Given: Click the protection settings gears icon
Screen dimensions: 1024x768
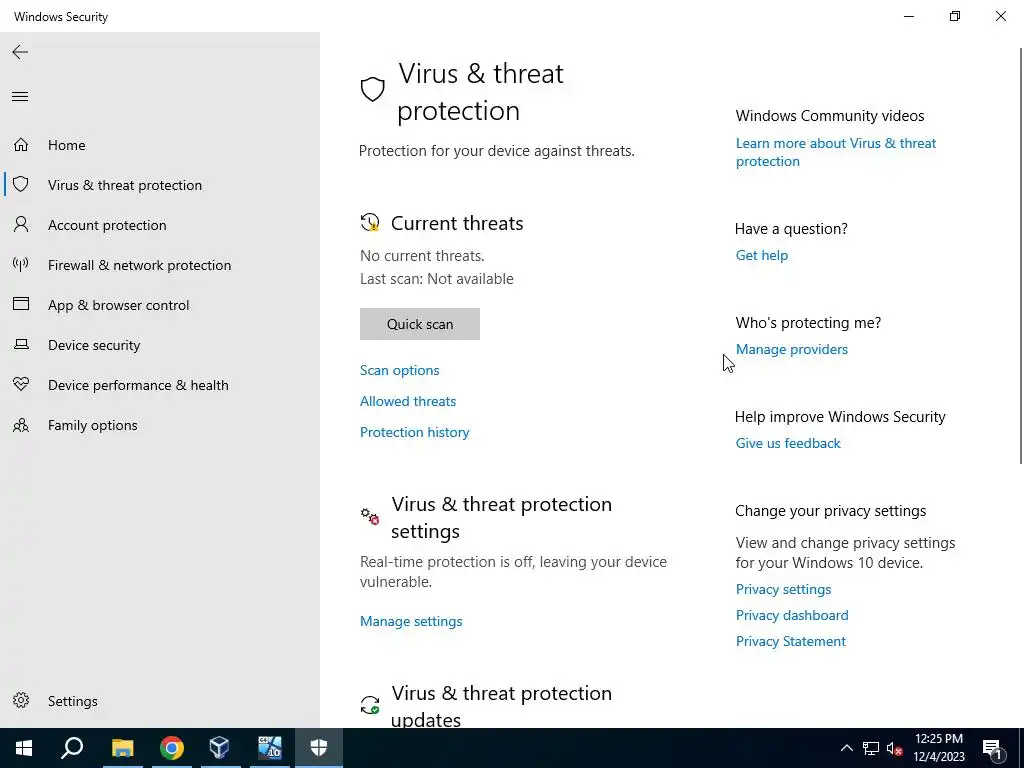Looking at the screenshot, I should click(x=370, y=516).
